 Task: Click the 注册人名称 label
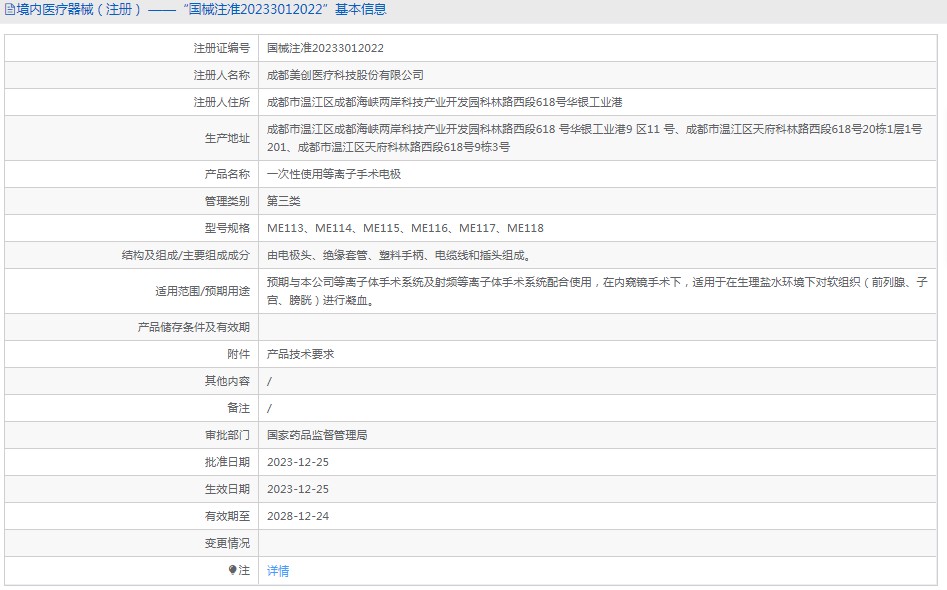click(x=221, y=75)
